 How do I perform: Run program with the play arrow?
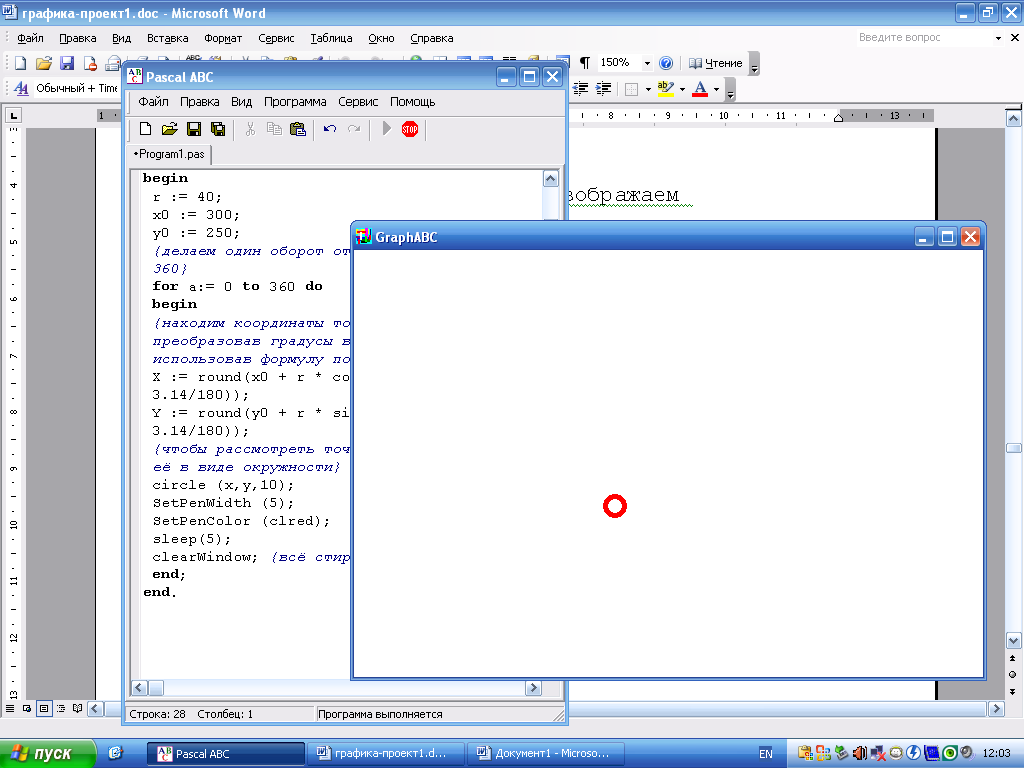(x=386, y=129)
